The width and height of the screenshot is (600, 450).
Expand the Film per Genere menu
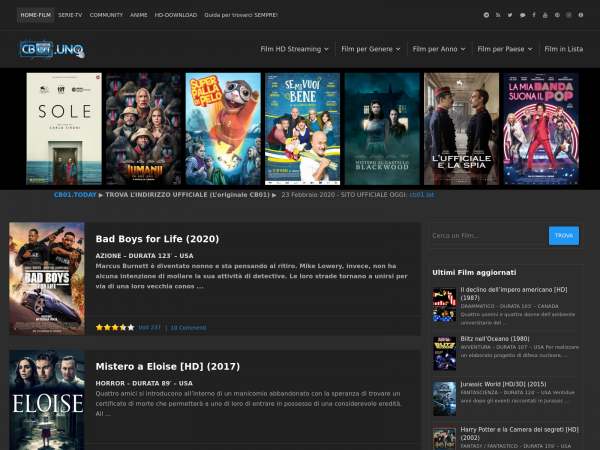(x=370, y=49)
